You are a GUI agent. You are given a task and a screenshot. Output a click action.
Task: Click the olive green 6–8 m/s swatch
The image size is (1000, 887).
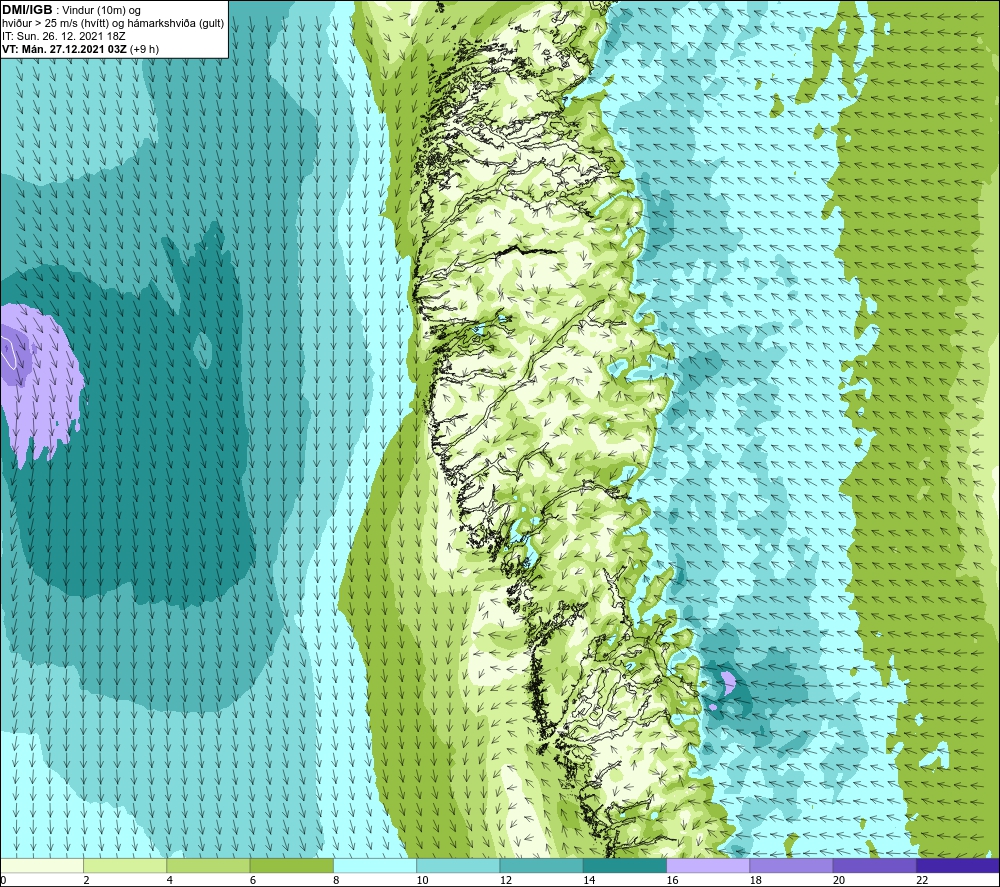pyautogui.click(x=291, y=865)
